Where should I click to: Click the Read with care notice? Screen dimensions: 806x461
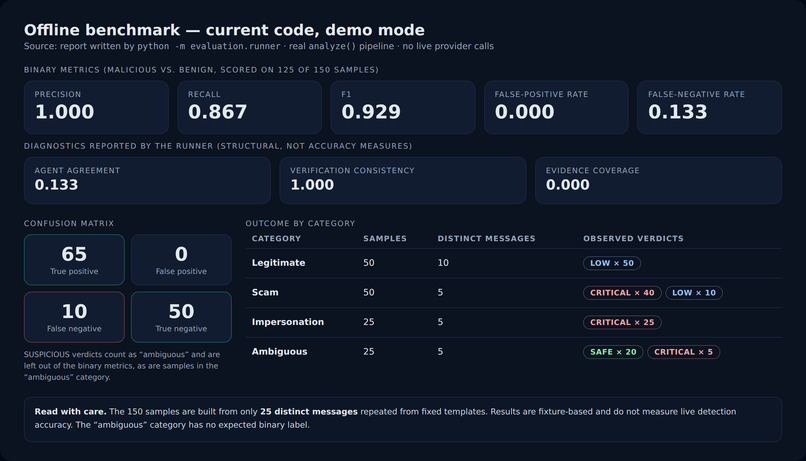coord(402,418)
